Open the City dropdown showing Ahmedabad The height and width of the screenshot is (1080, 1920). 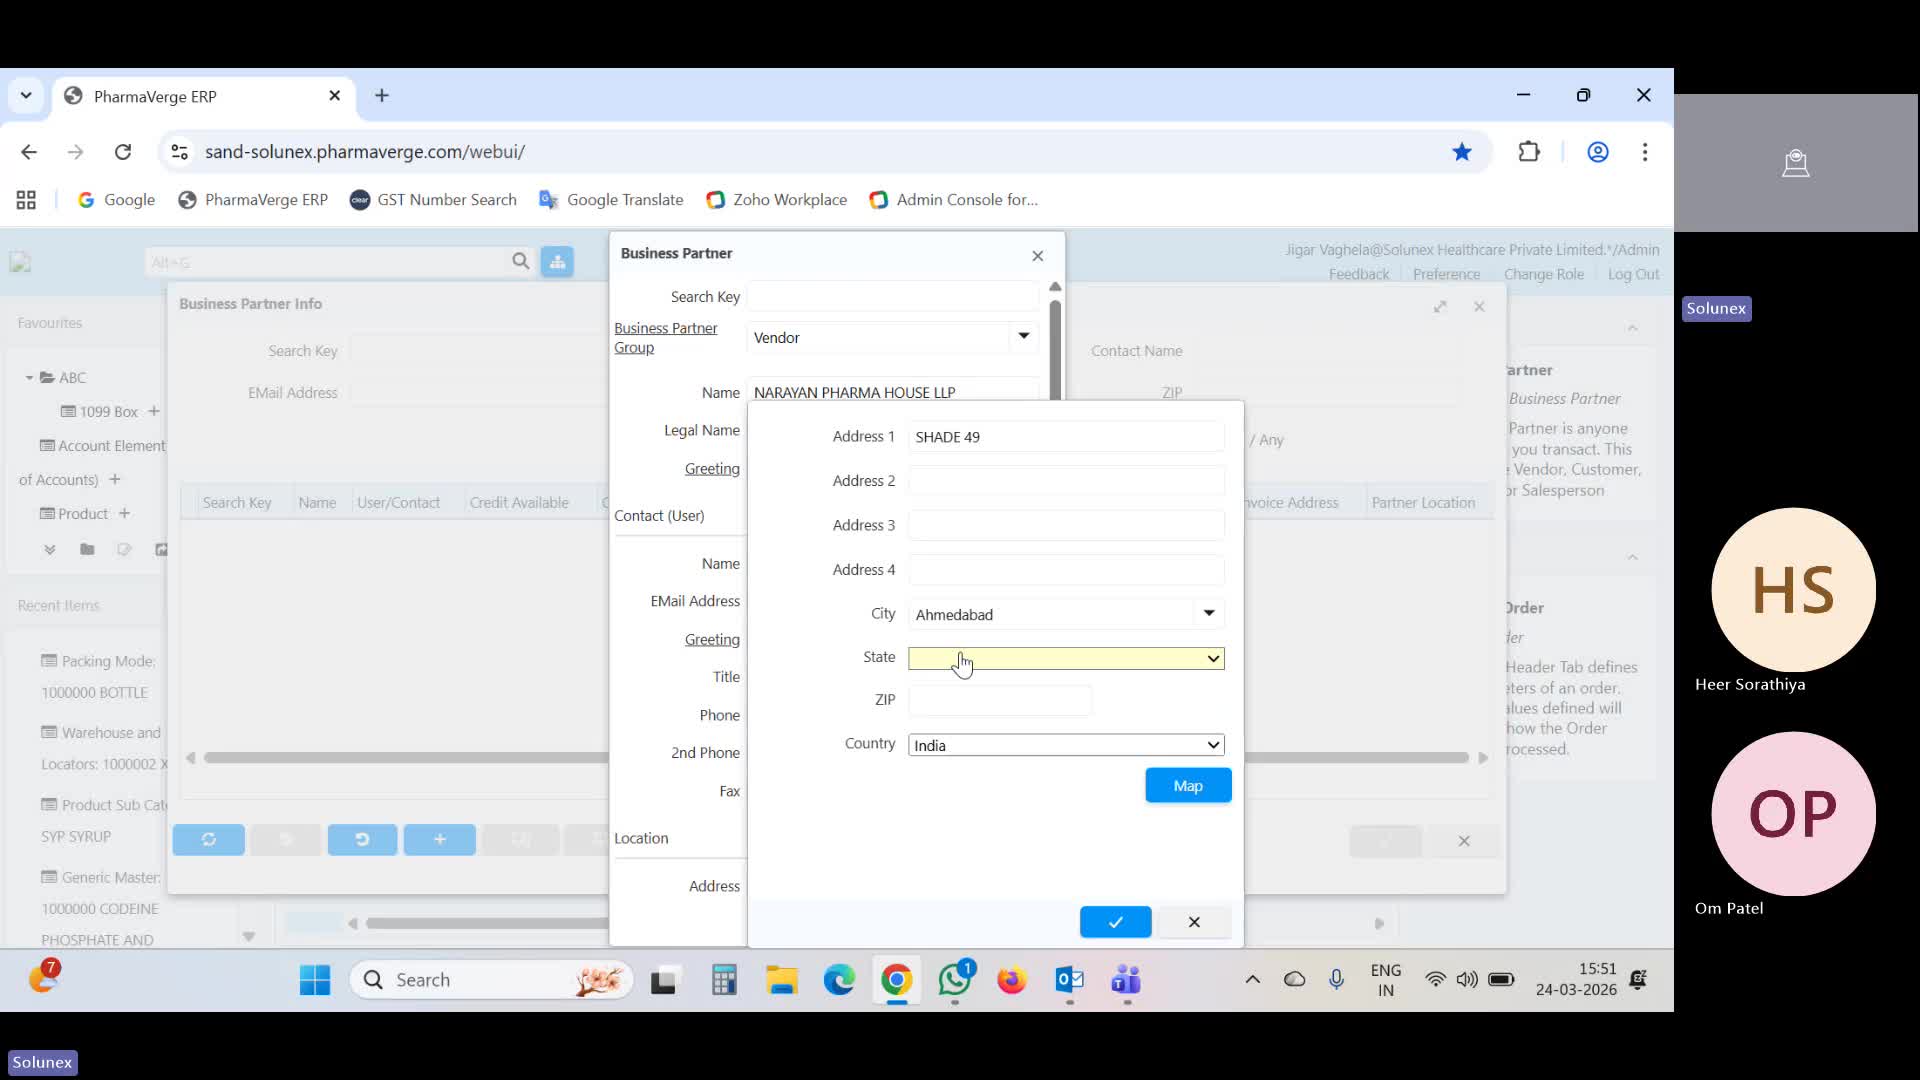pyautogui.click(x=1208, y=613)
